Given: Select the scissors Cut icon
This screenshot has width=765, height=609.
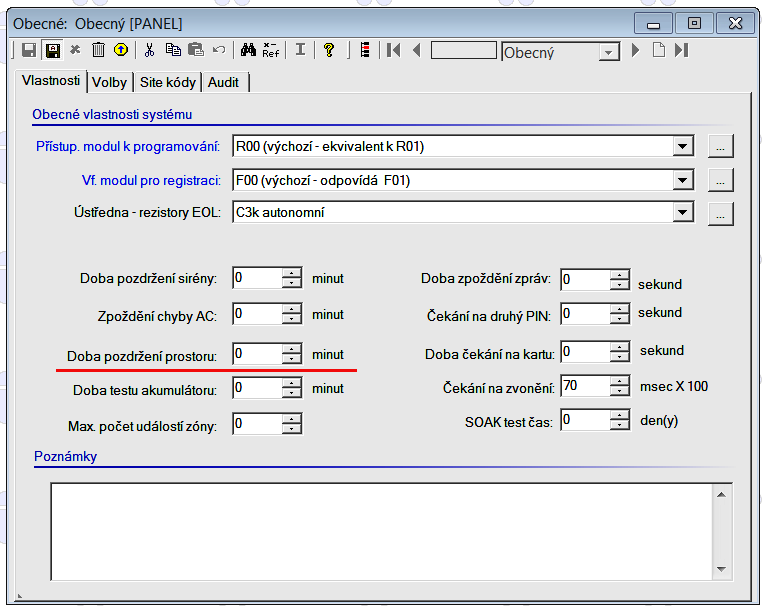Looking at the screenshot, I should 150,50.
